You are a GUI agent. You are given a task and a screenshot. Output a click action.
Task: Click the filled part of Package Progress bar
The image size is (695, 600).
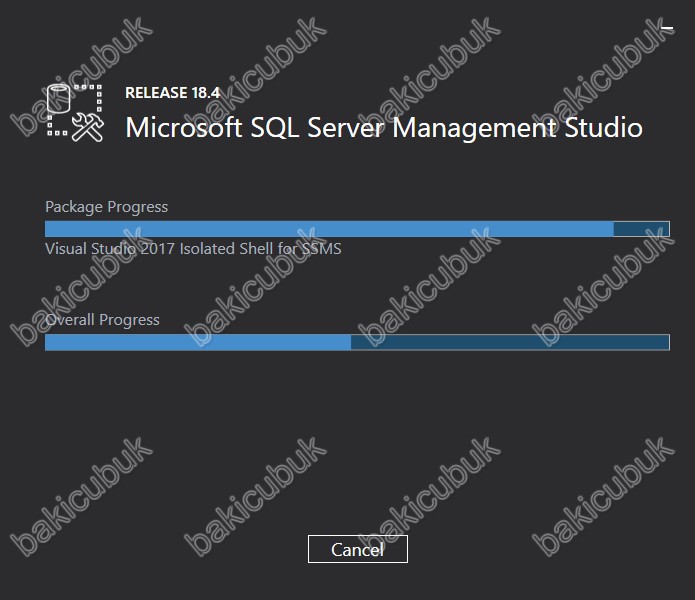pos(329,229)
